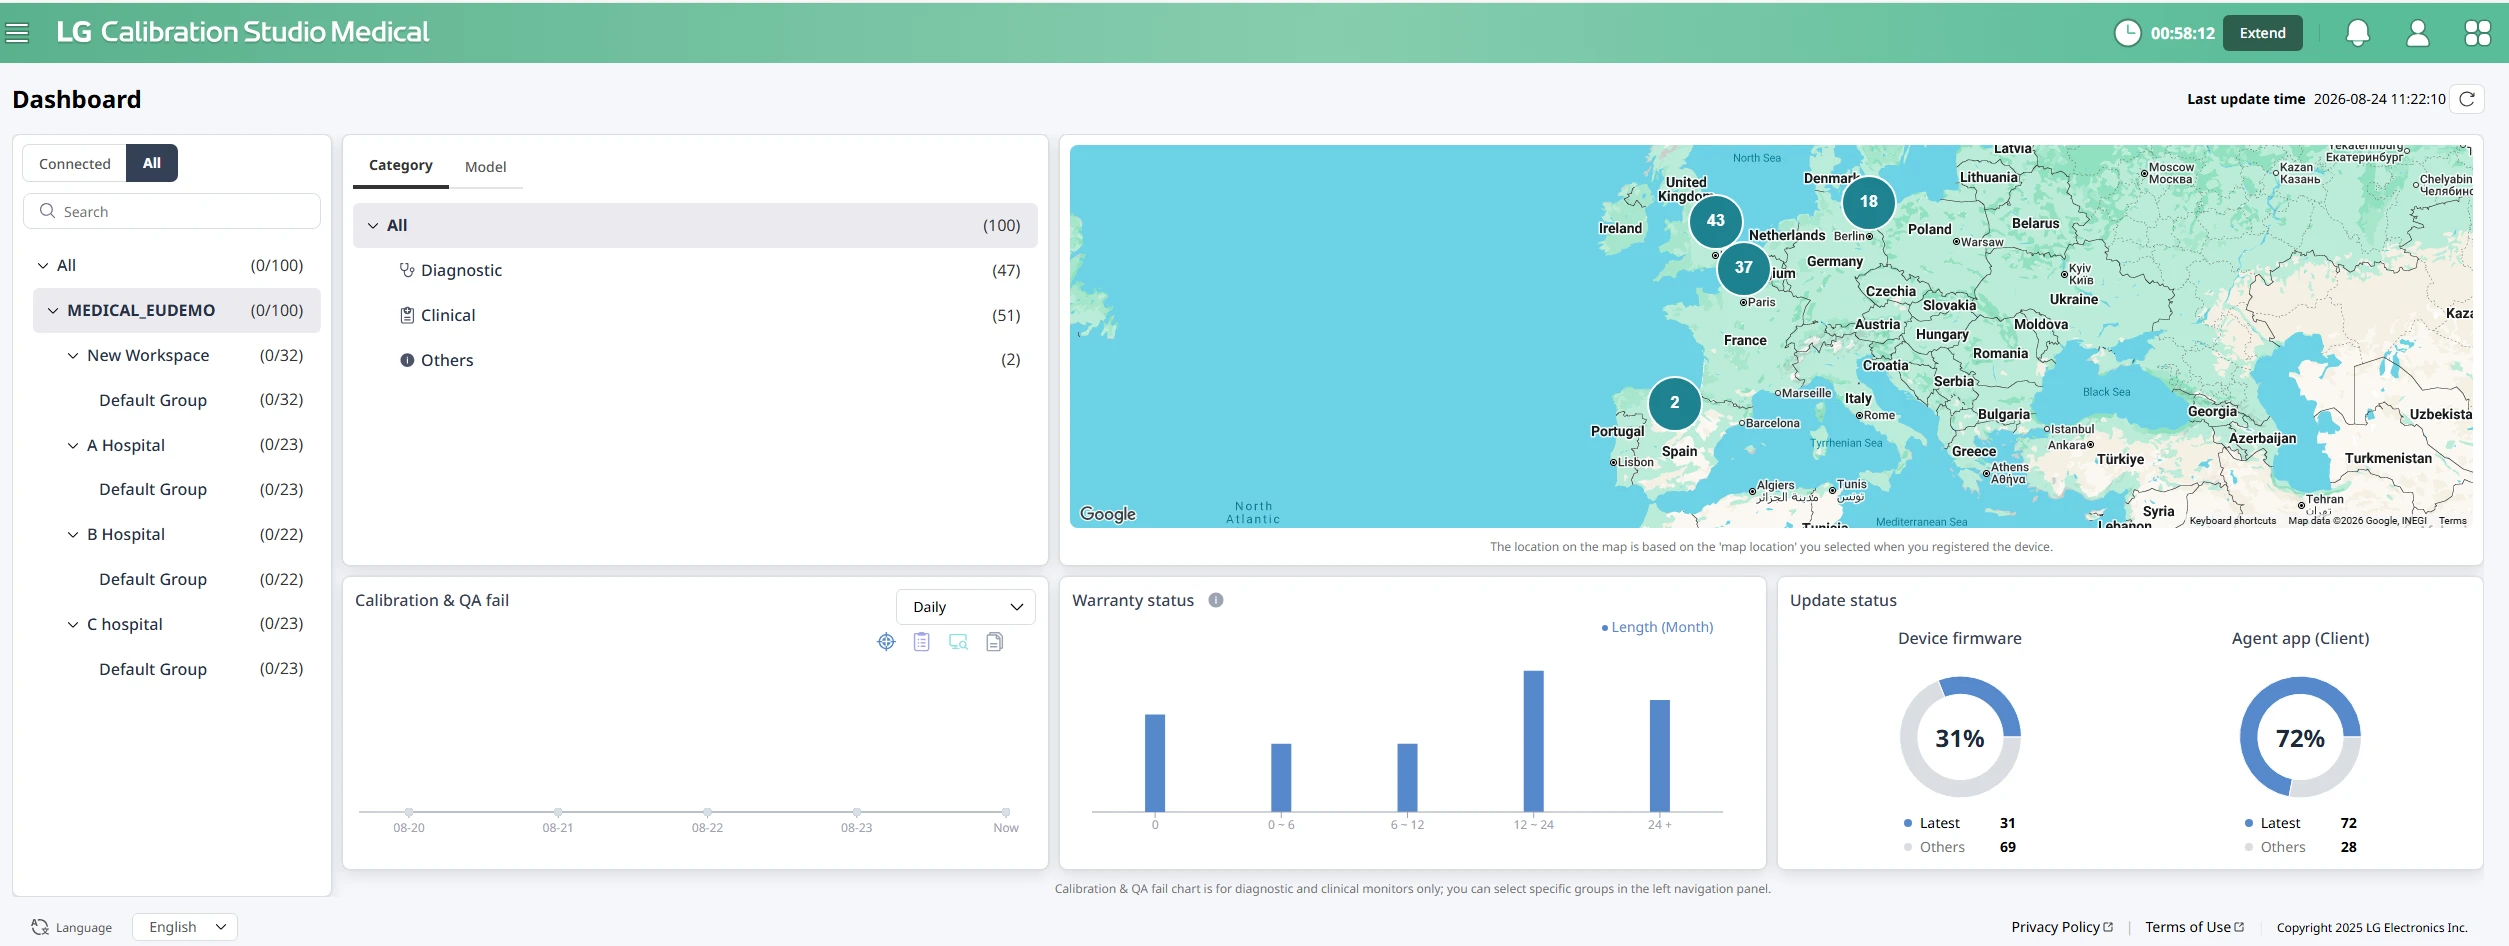2509x946 pixels.
Task: Click the 08-22 data point on the fail chart
Action: click(707, 812)
